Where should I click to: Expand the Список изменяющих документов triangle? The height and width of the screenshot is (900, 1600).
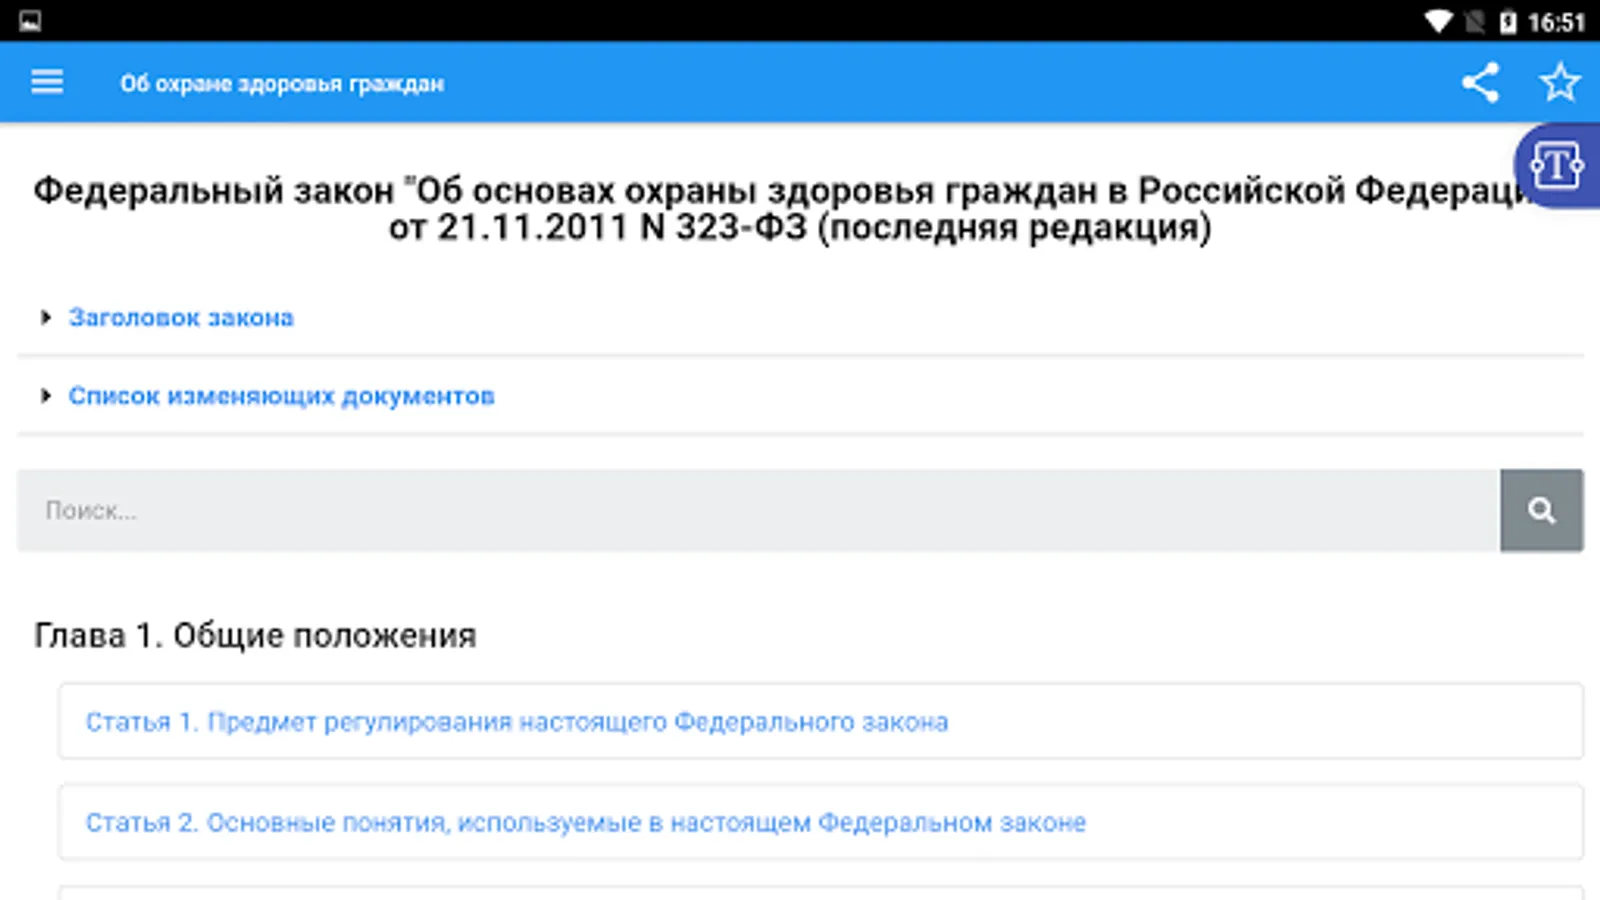point(45,396)
